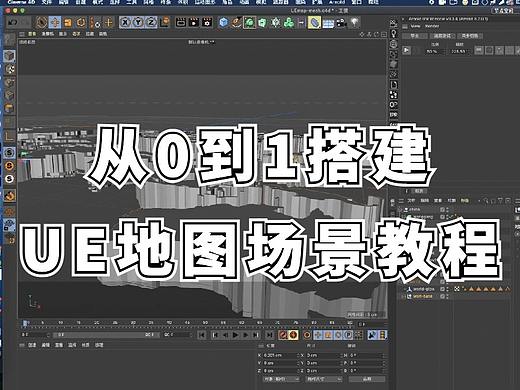Viewport: 520px width, 390px height.
Task: Select the Live Selection tool
Action: (x=41, y=23)
